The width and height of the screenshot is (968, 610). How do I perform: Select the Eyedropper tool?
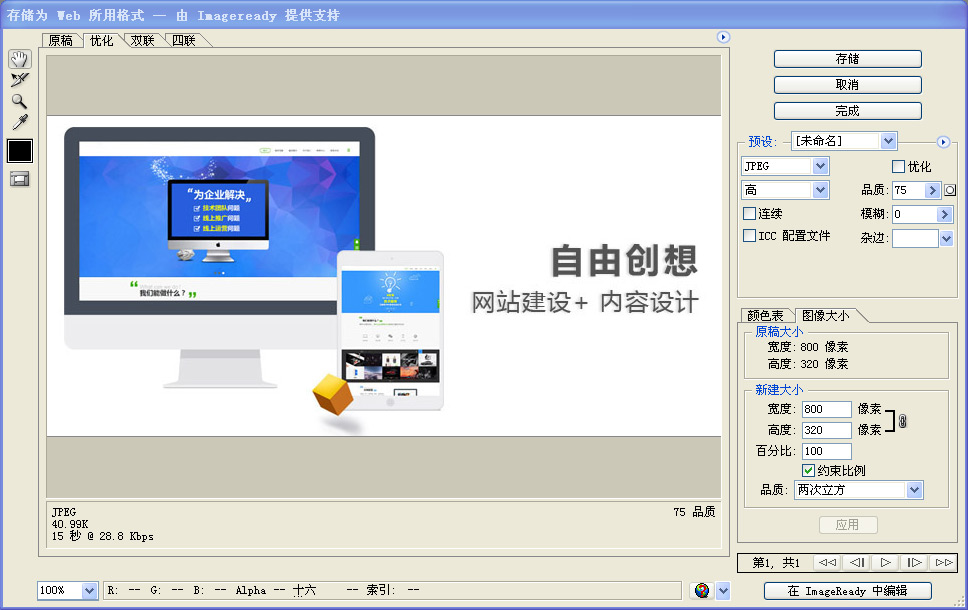click(x=19, y=123)
